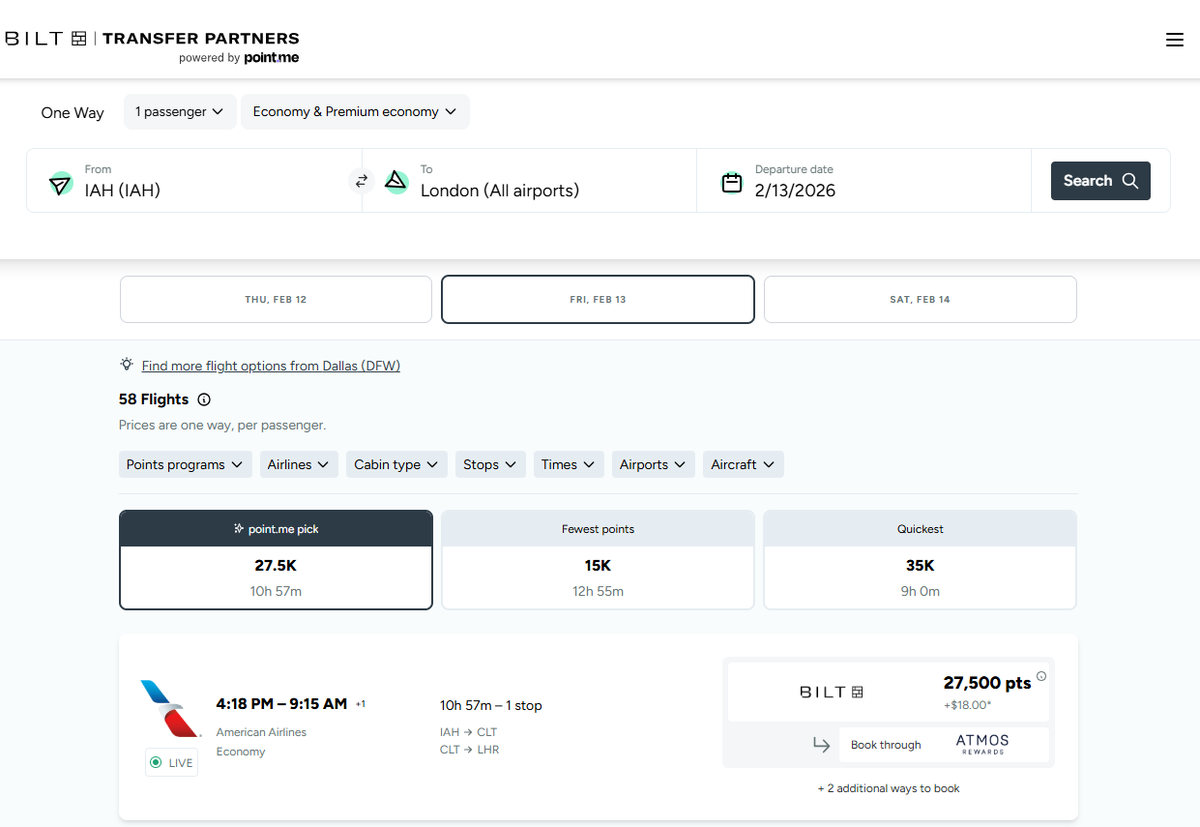This screenshot has width=1200, height=827.
Task: Switch to Saturday, Feb 14 date tab
Action: coord(919,299)
